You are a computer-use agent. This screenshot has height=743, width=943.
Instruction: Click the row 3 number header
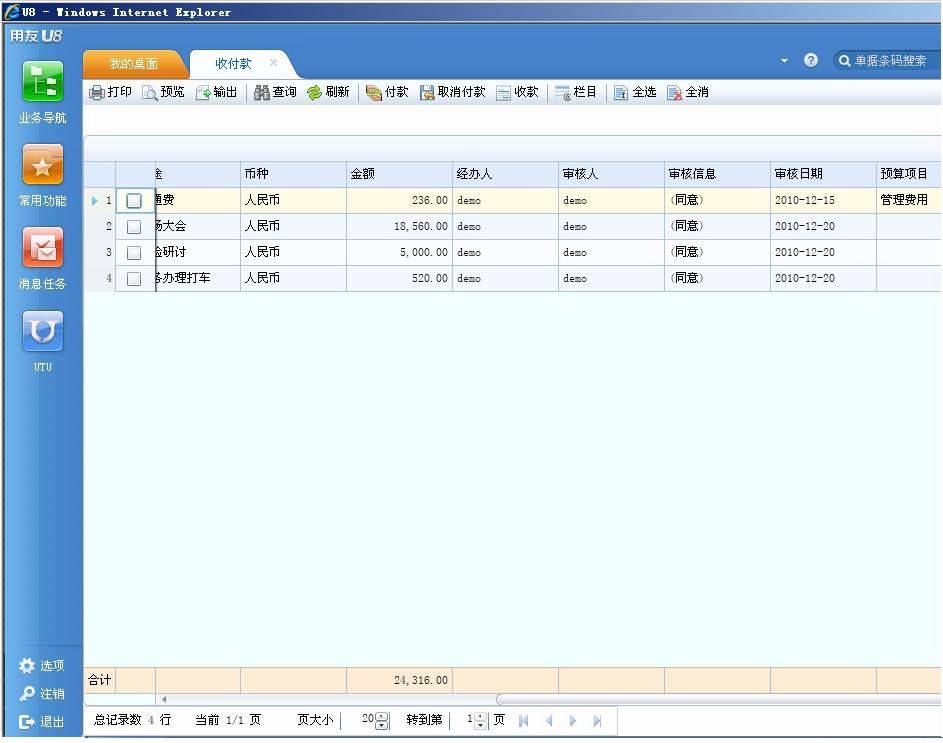(x=100, y=252)
